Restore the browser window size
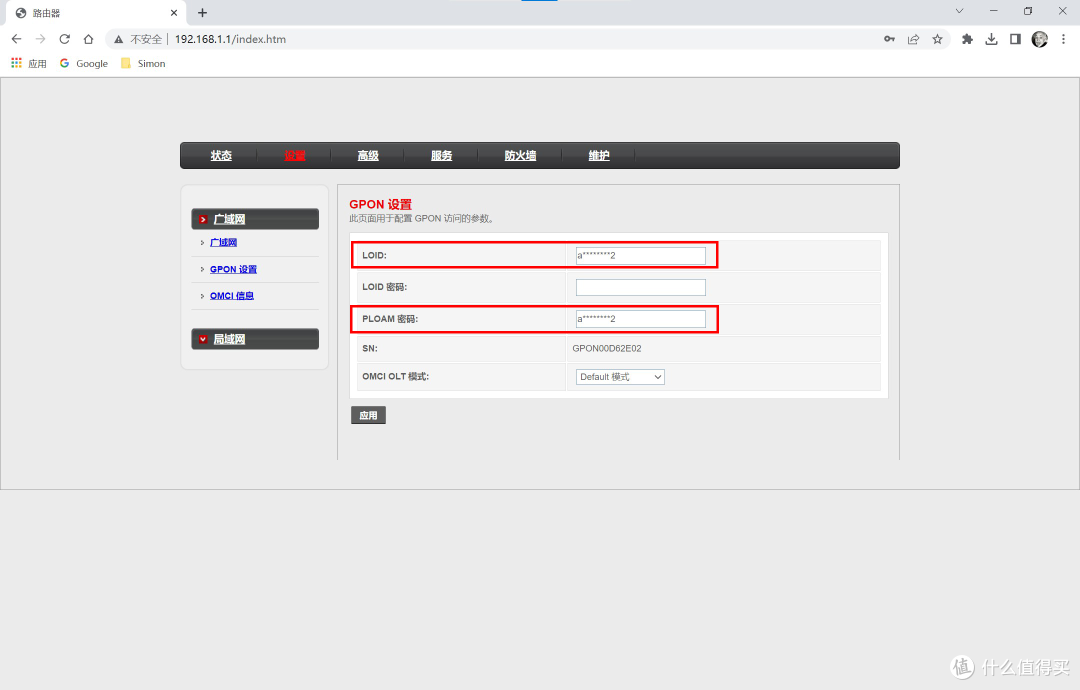This screenshot has height=690, width=1080. (x=1028, y=11)
